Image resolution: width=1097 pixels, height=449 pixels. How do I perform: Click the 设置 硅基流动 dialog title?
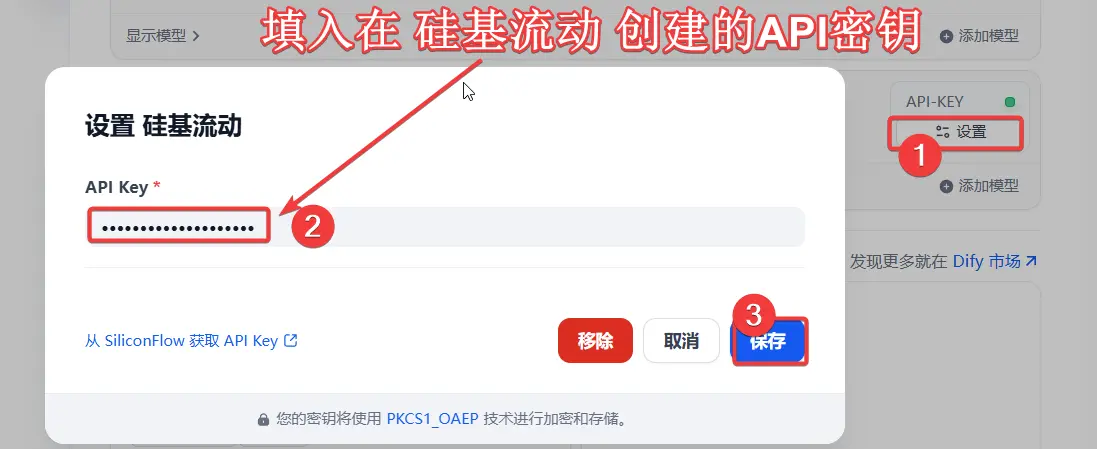point(164,127)
